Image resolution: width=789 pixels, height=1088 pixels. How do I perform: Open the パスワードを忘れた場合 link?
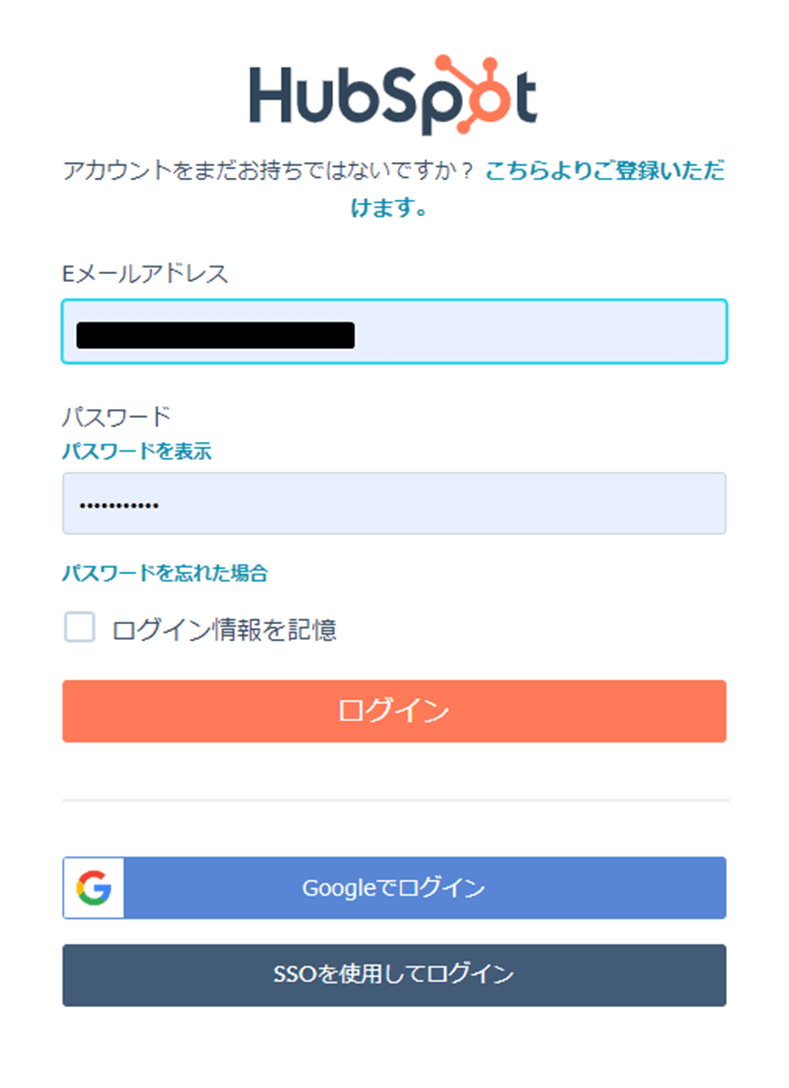pyautogui.click(x=165, y=573)
